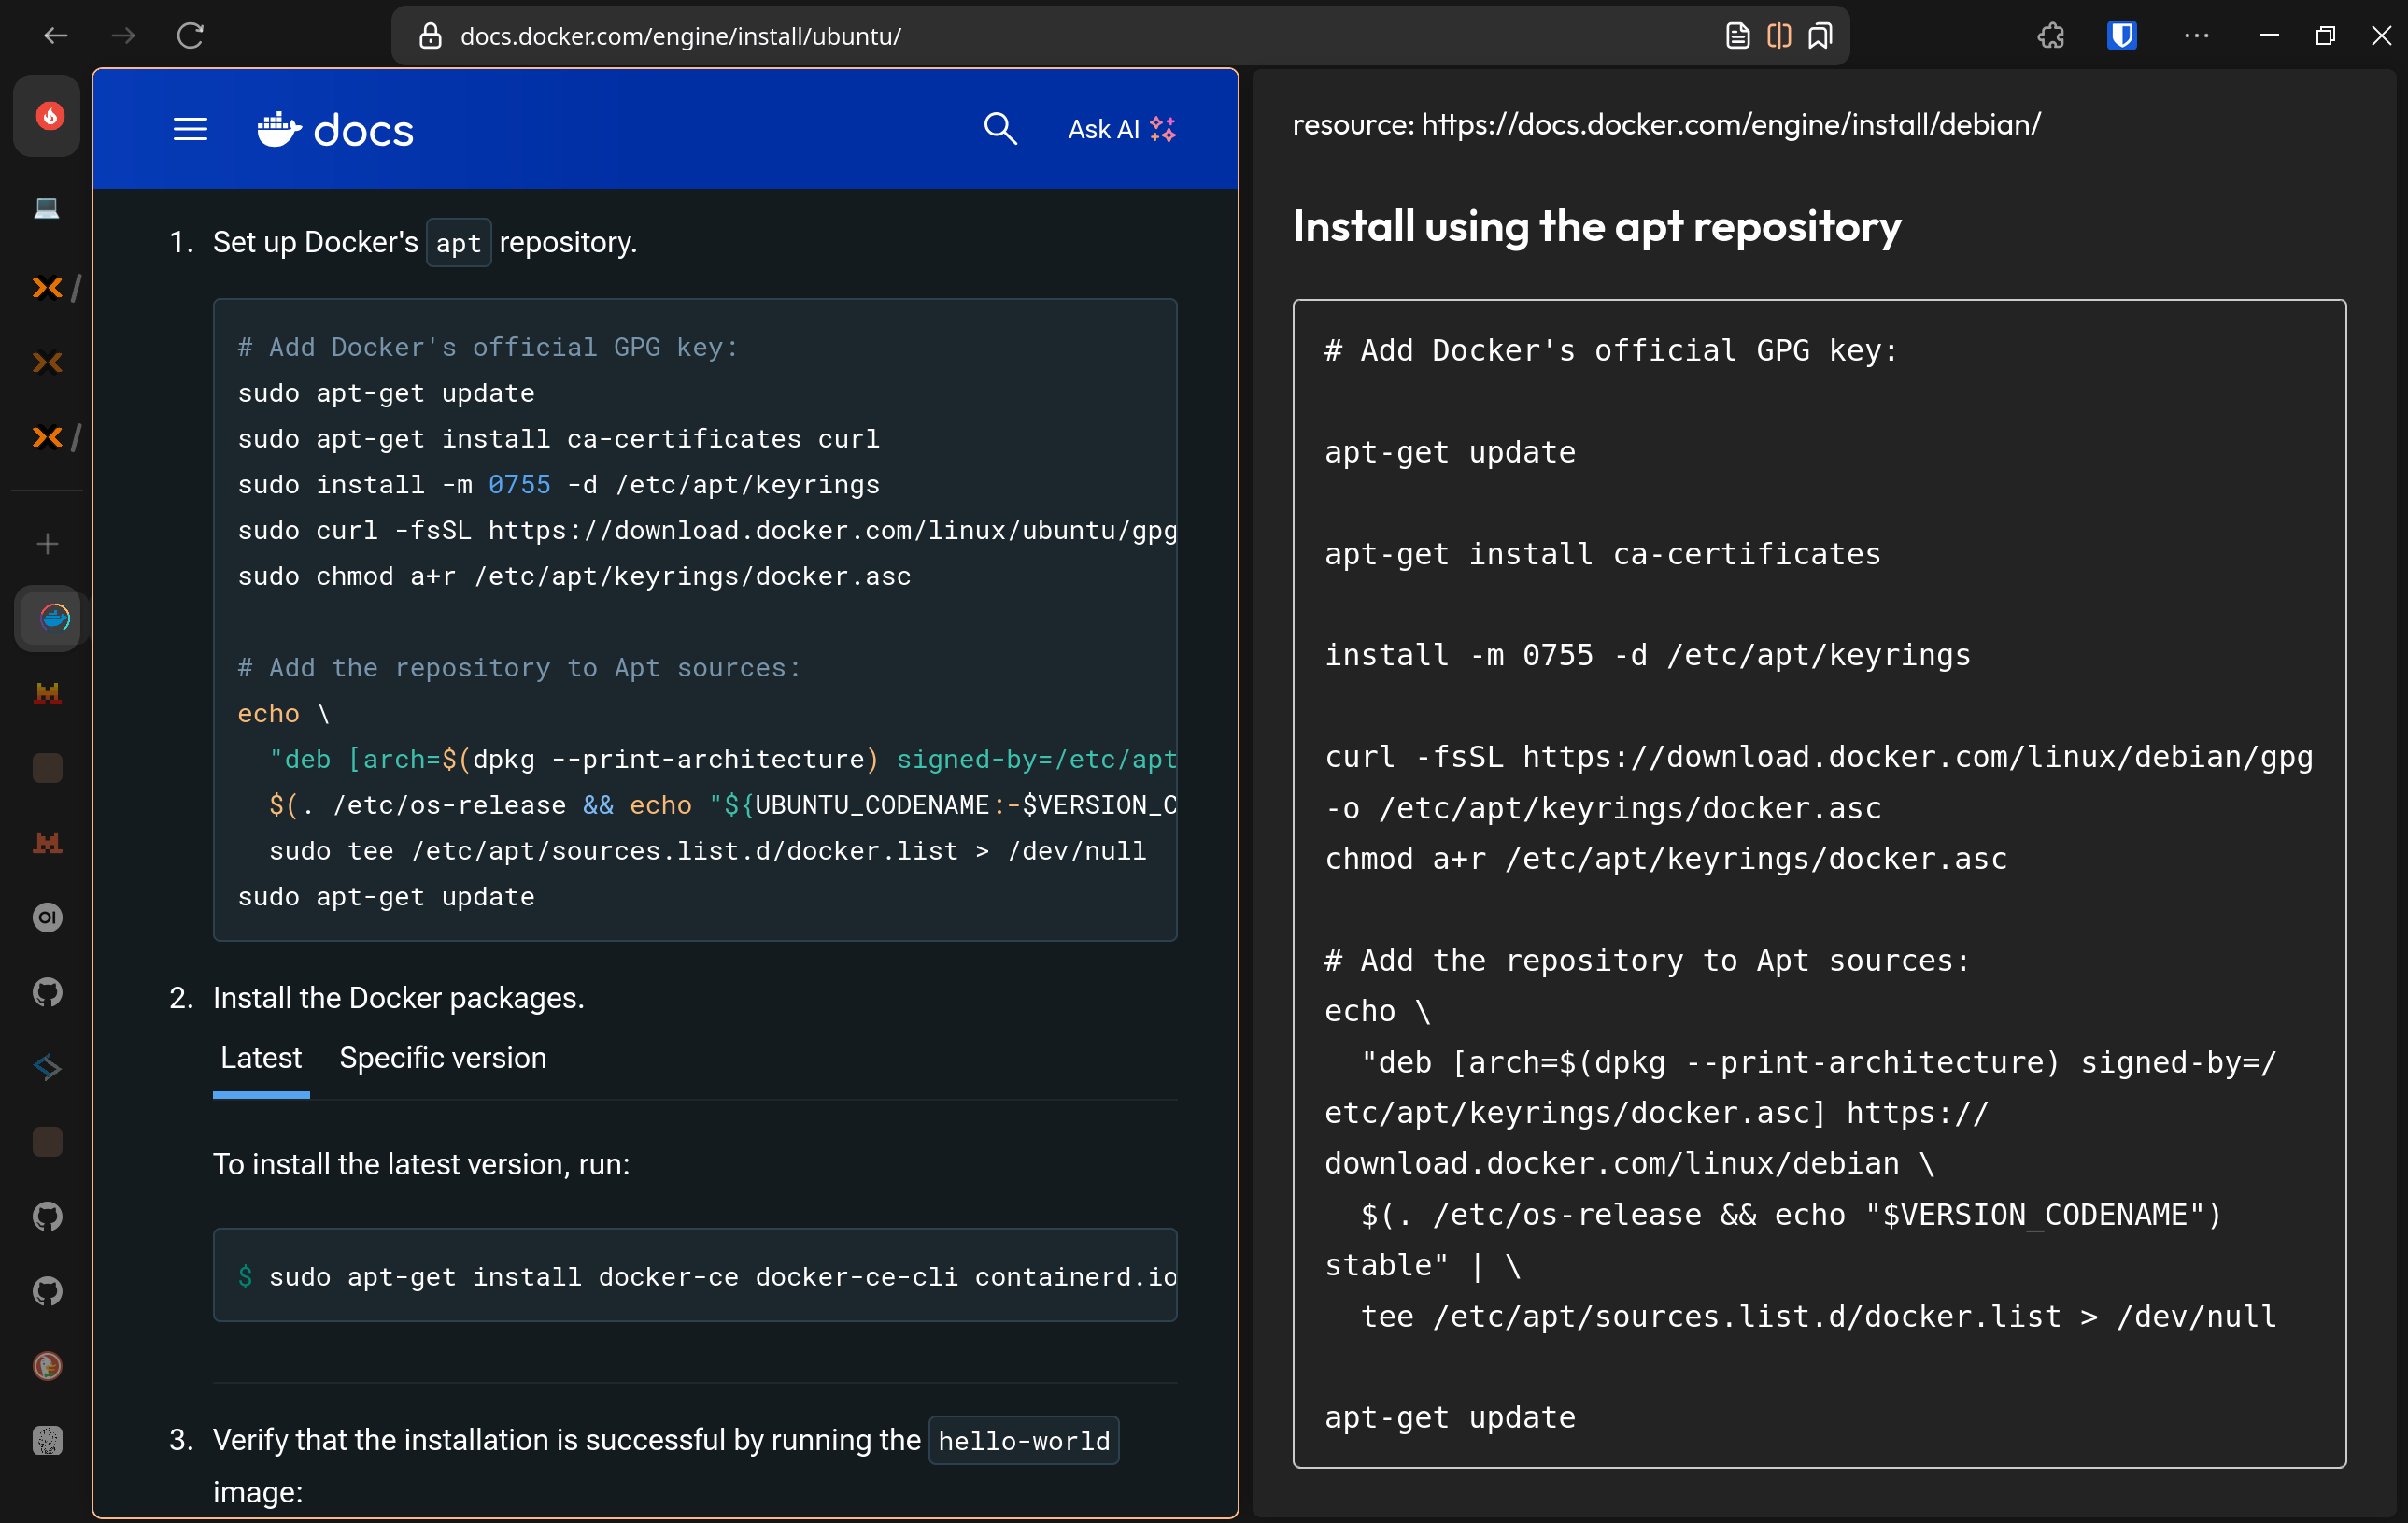The height and width of the screenshot is (1523, 2408).
Task: Go back to the previous page
Action: (56, 36)
